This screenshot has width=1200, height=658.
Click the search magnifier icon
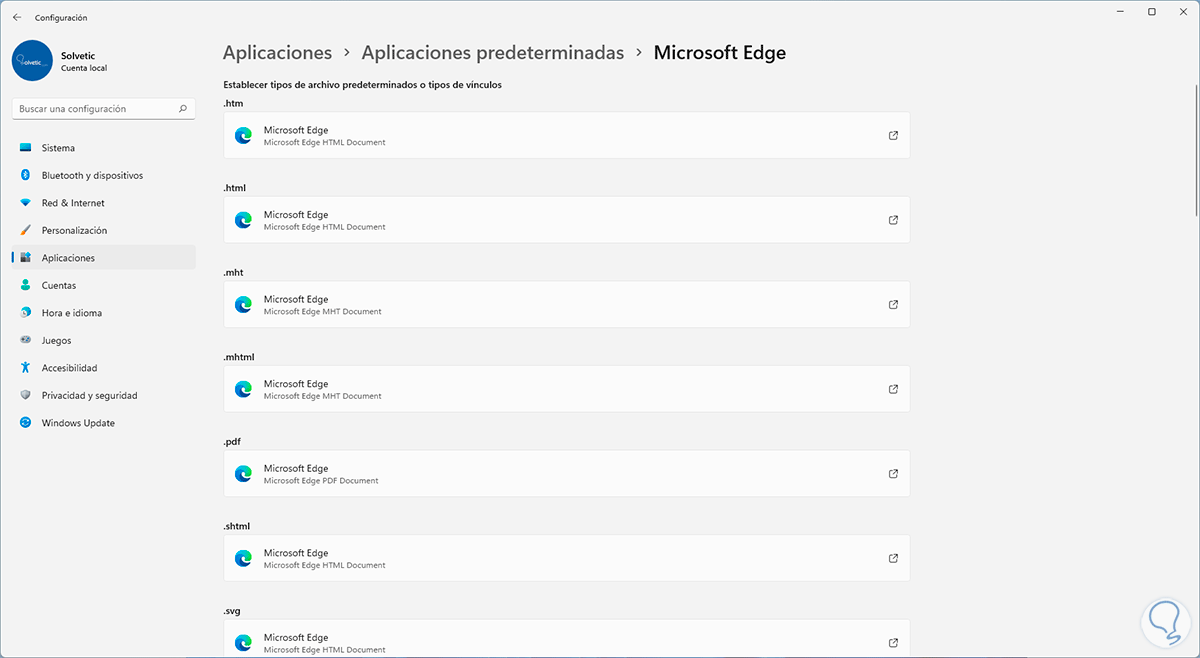click(x=183, y=108)
